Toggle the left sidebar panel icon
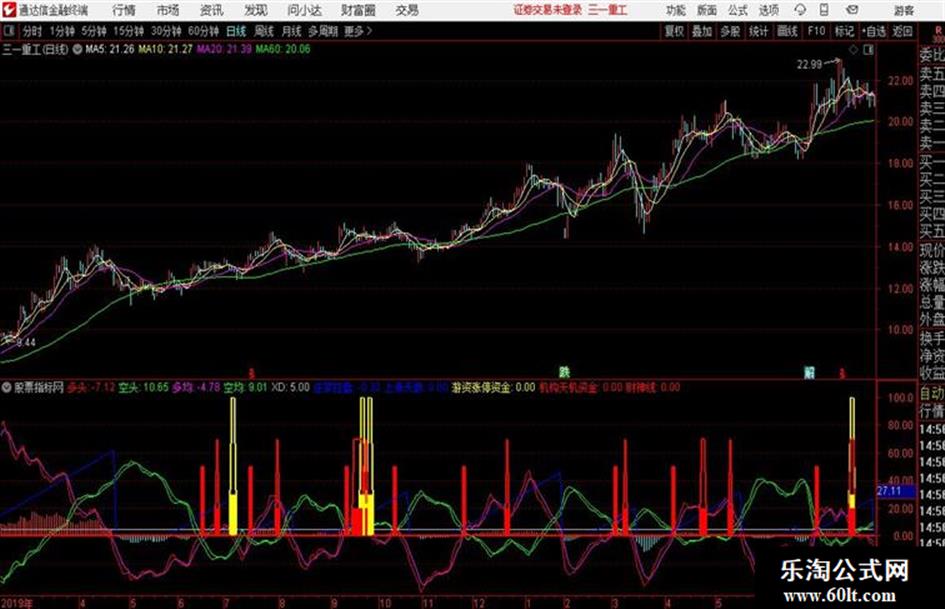 (8, 31)
